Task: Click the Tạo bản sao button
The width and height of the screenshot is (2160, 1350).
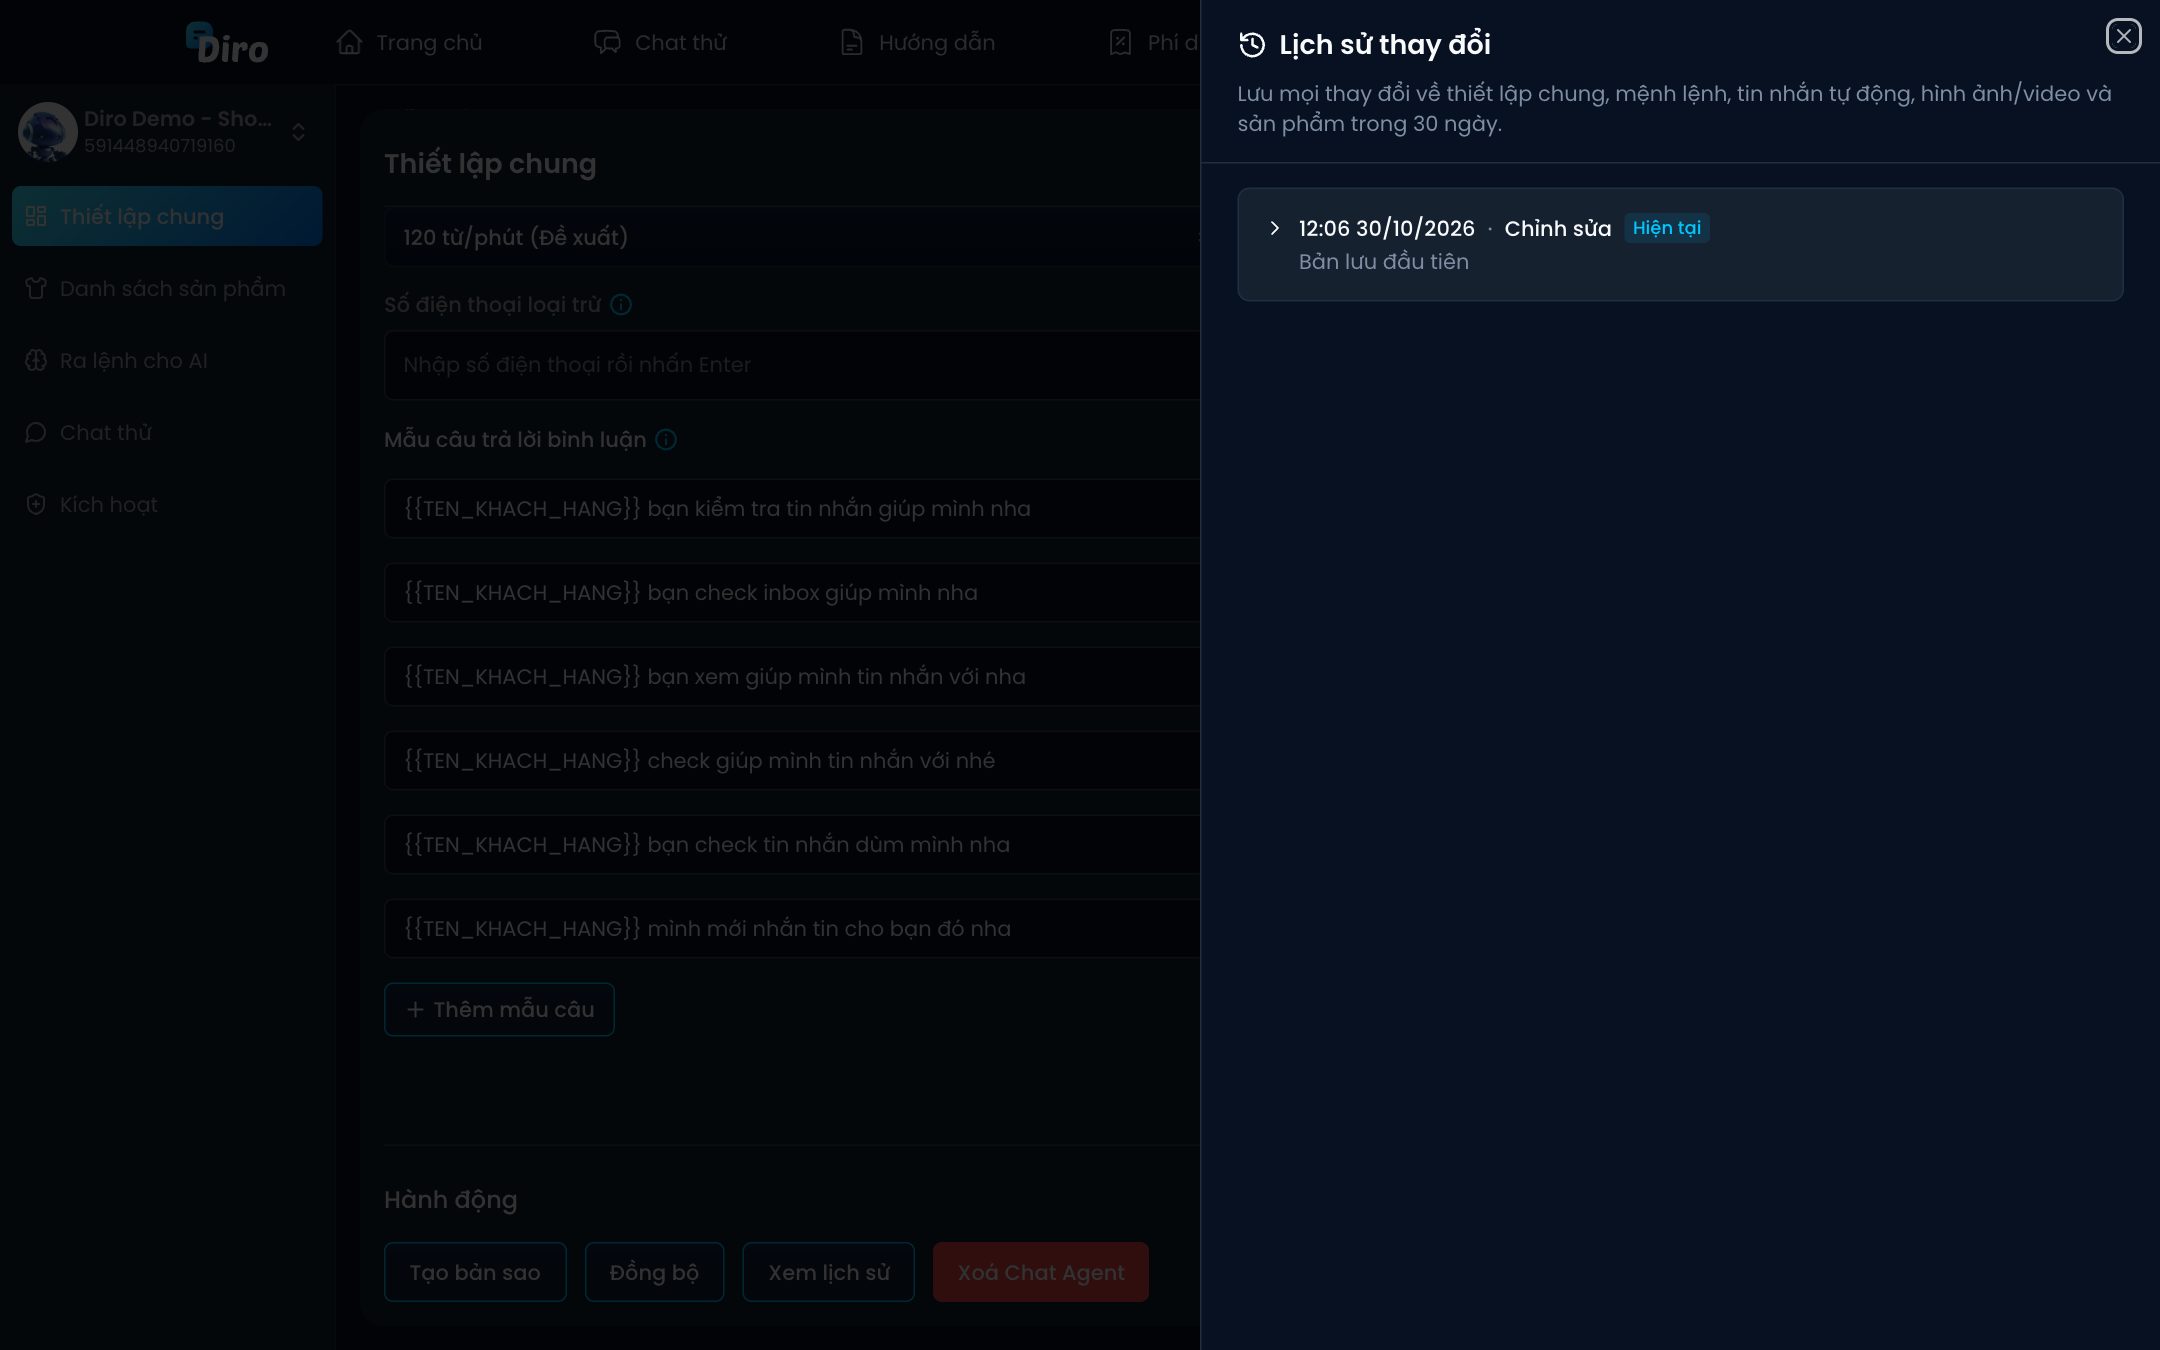Action: (x=475, y=1272)
